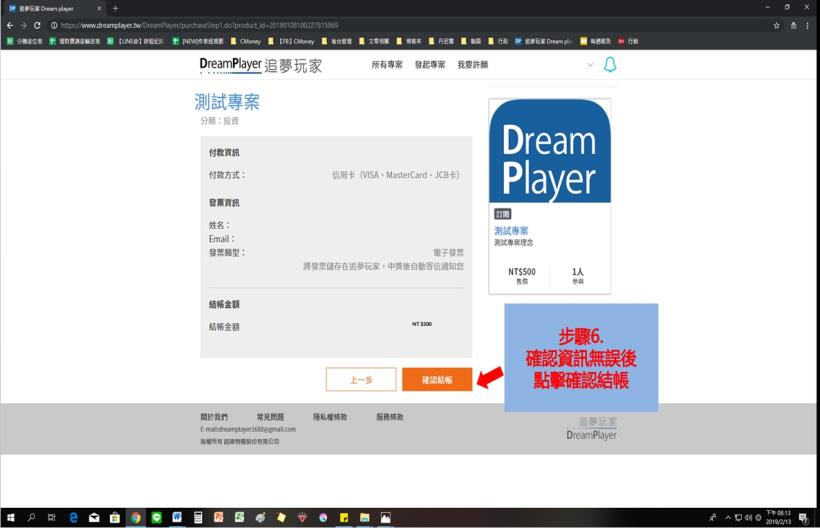This screenshot has height=528, width=820.
Task: Go back using the browser back arrow
Action: (9, 25)
